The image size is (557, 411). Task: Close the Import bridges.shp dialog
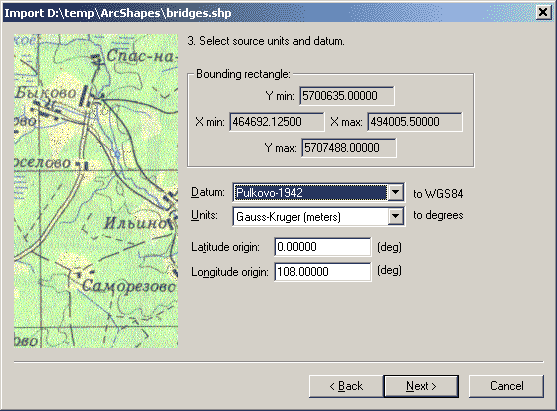coord(543,12)
